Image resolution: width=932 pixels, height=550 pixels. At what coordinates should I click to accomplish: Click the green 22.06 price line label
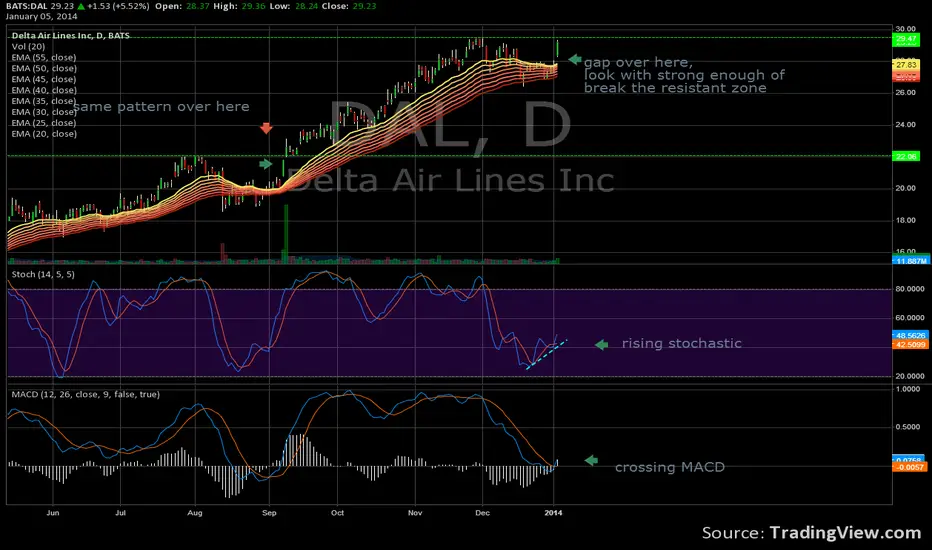(x=906, y=156)
